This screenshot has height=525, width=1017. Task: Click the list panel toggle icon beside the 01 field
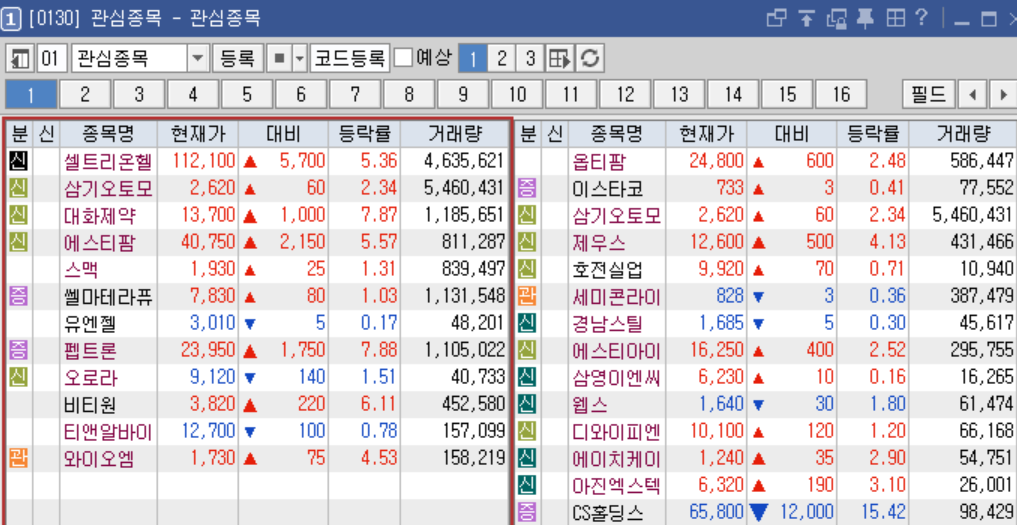(19, 59)
